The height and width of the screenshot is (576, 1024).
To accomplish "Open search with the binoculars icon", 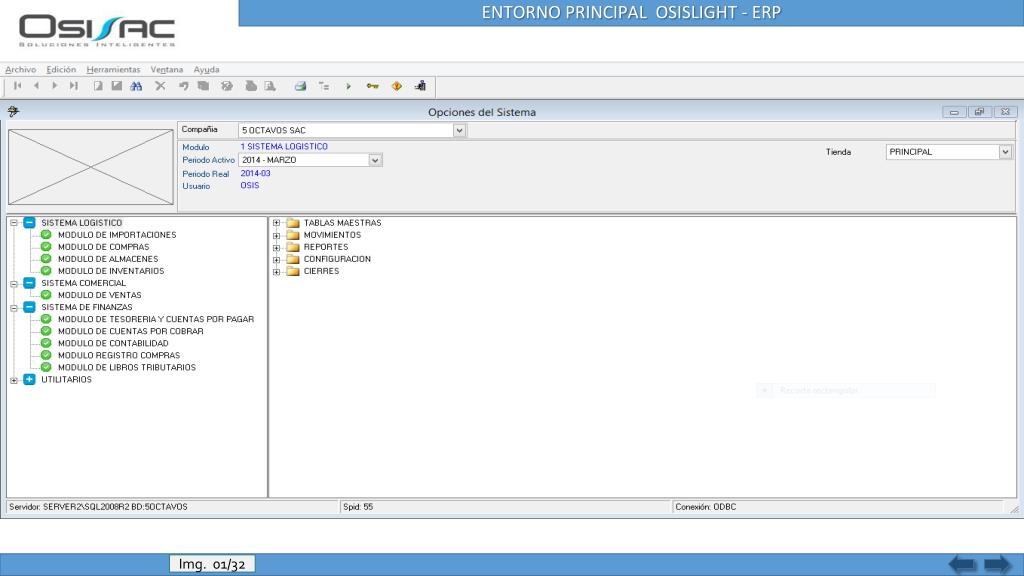I will pyautogui.click(x=136, y=86).
